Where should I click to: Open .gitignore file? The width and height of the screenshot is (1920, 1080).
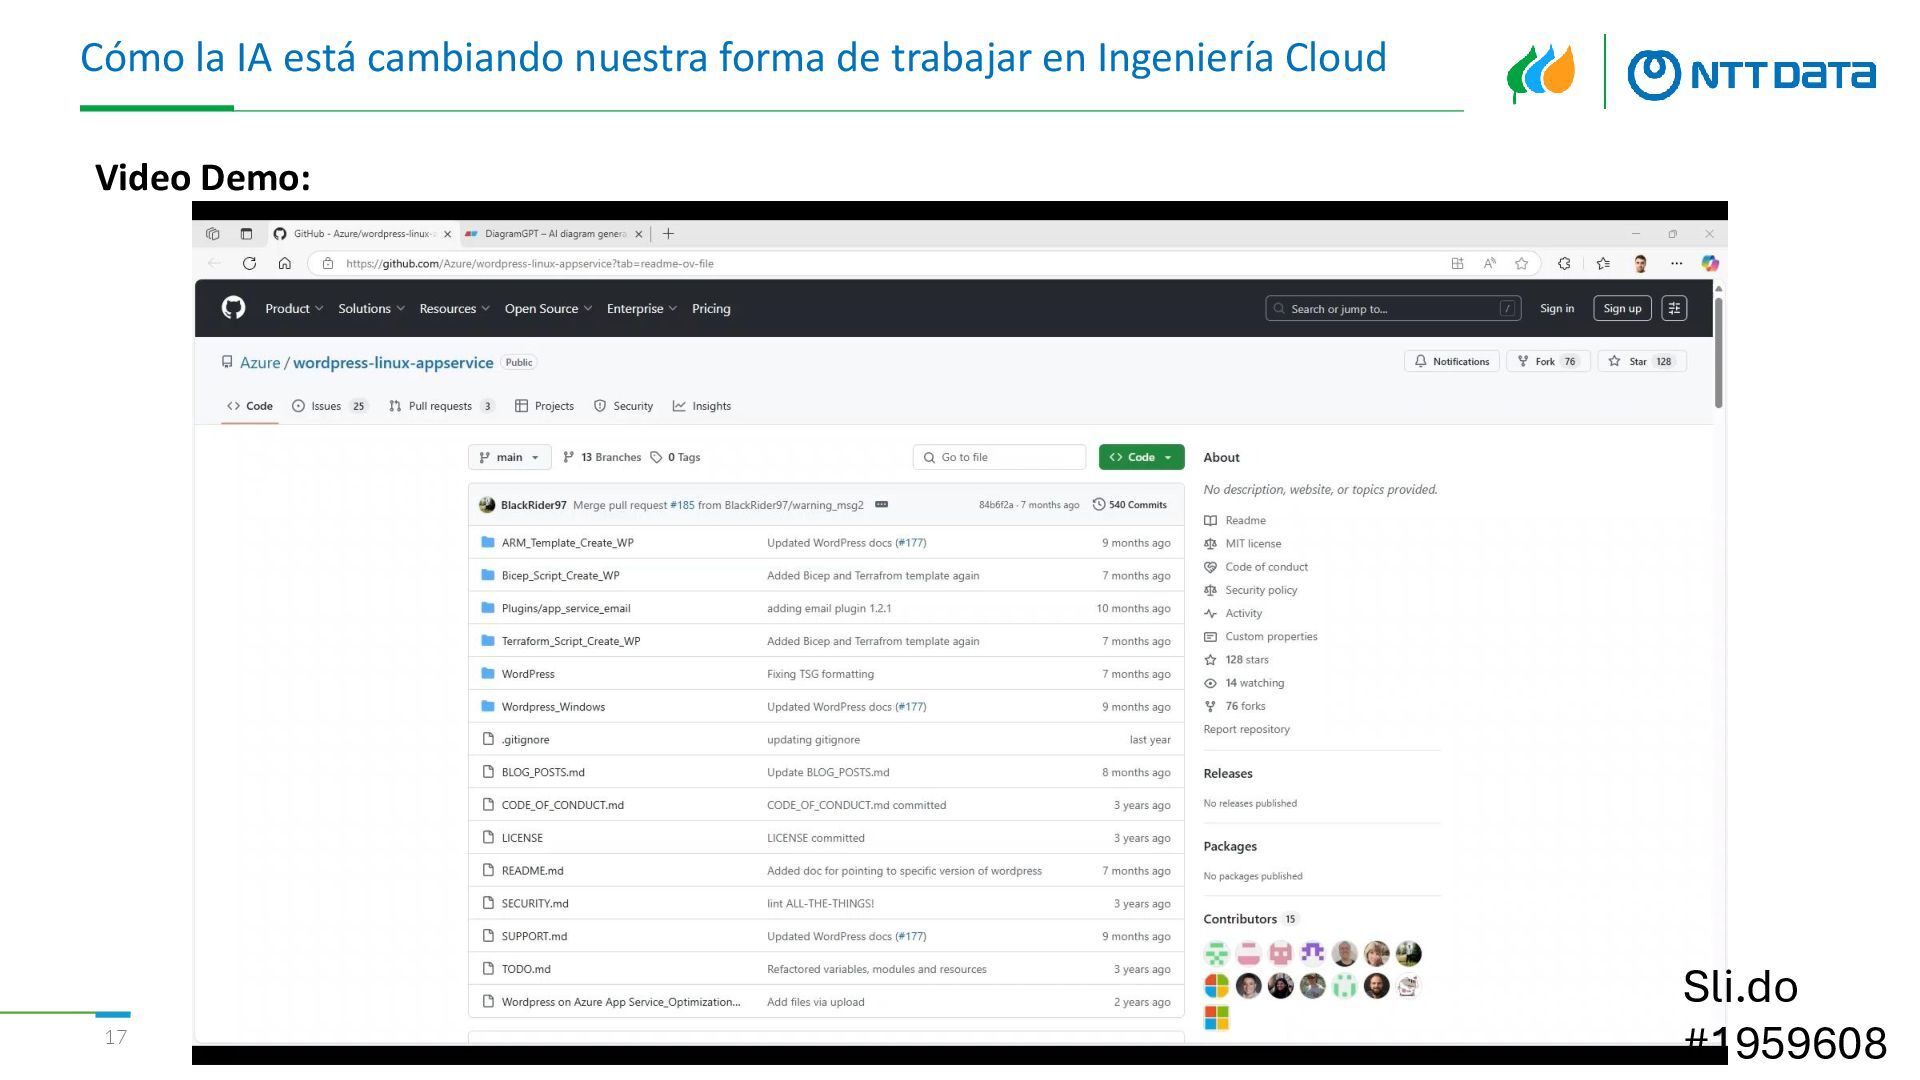point(525,740)
